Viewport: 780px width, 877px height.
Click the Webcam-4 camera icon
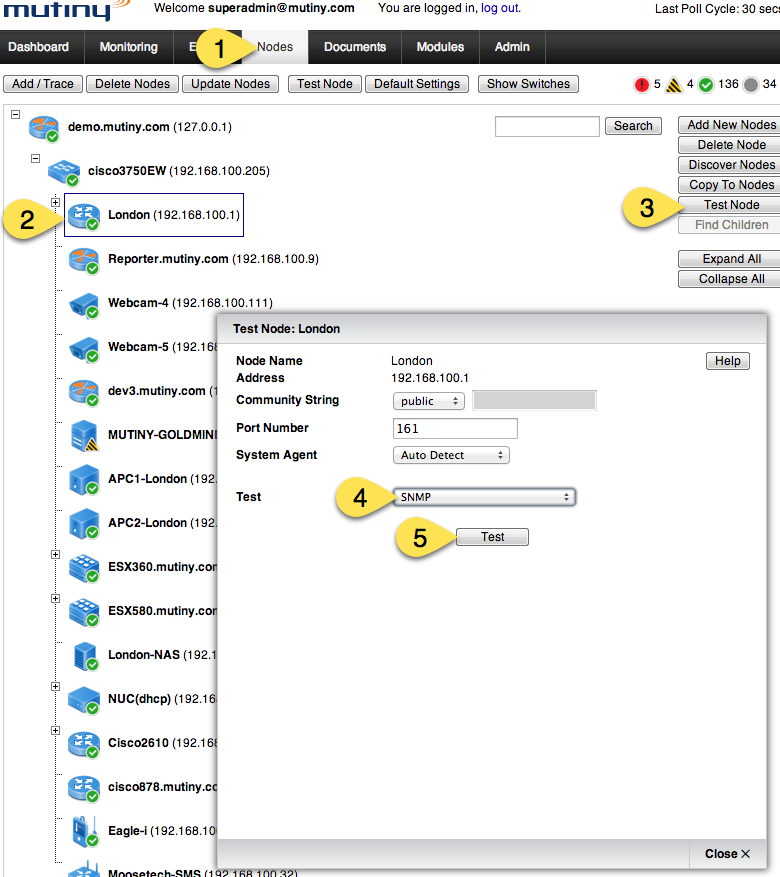pos(84,303)
